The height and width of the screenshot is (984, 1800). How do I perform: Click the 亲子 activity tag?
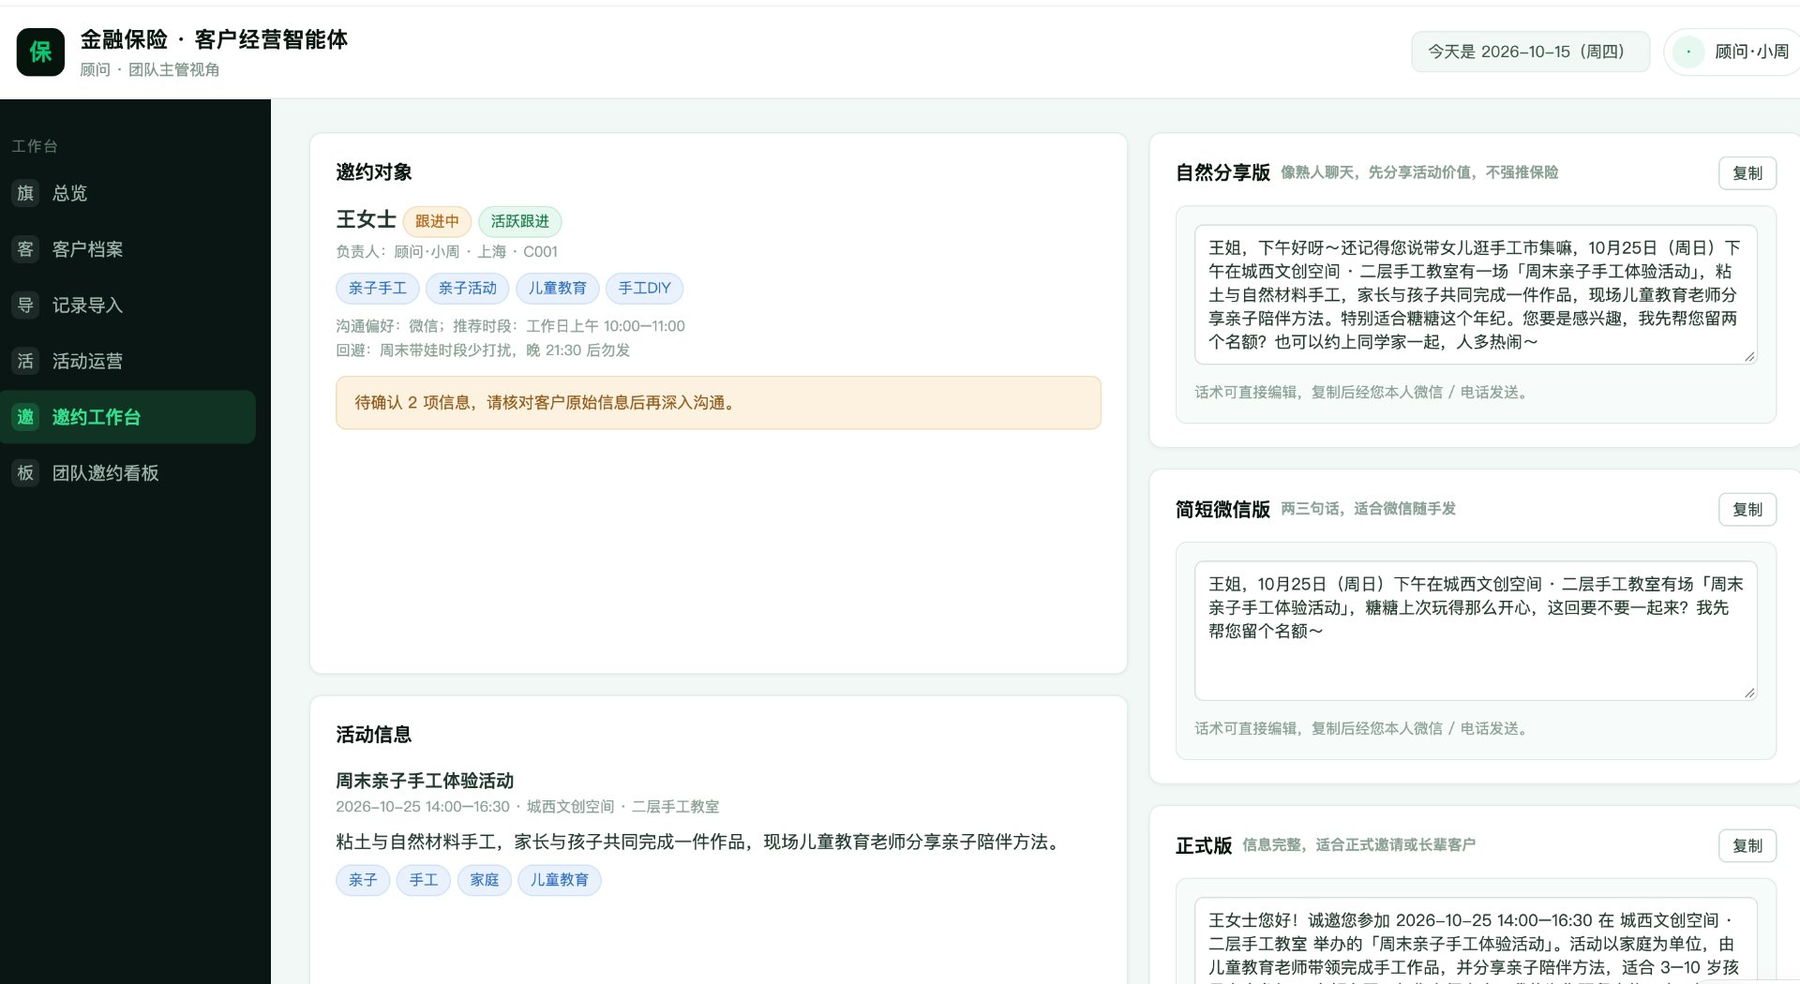tap(363, 880)
